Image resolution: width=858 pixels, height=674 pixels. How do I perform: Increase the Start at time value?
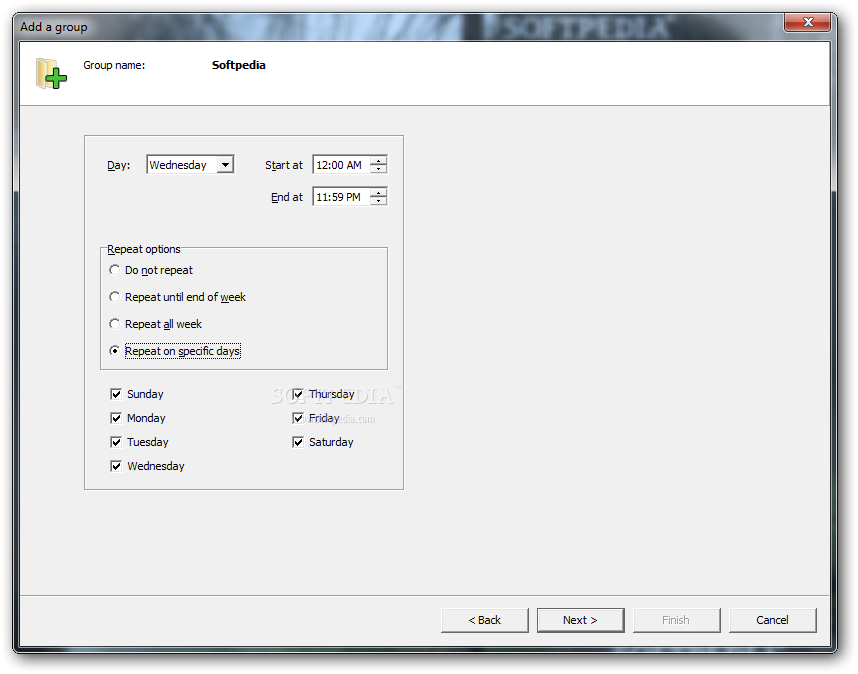378,160
